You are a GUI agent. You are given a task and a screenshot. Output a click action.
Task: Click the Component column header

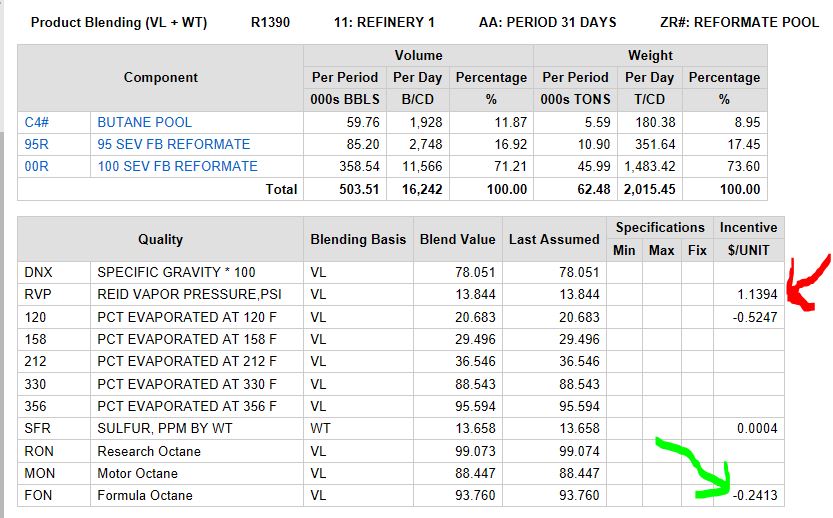pos(160,77)
